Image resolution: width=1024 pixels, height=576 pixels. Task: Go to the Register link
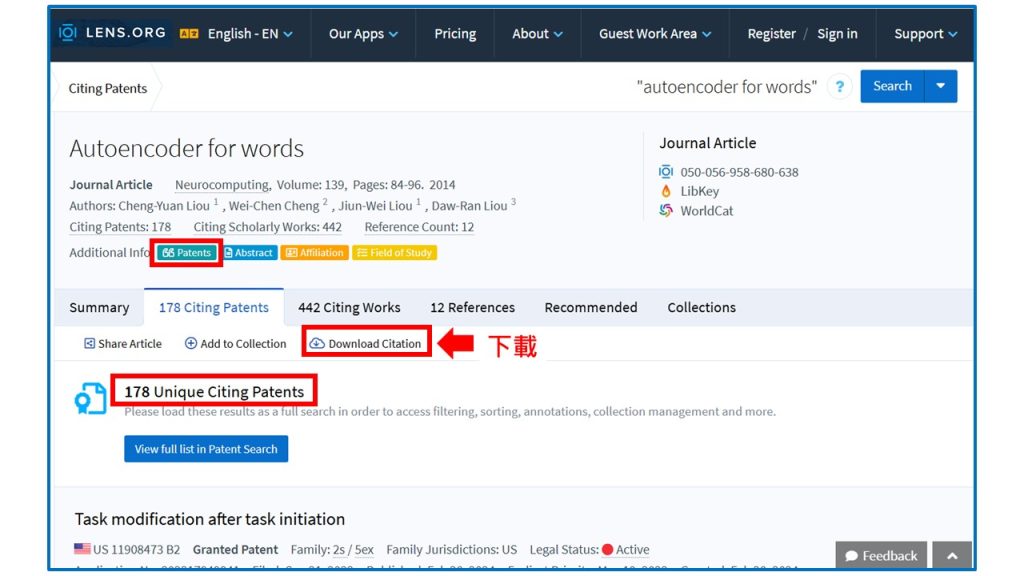(771, 34)
